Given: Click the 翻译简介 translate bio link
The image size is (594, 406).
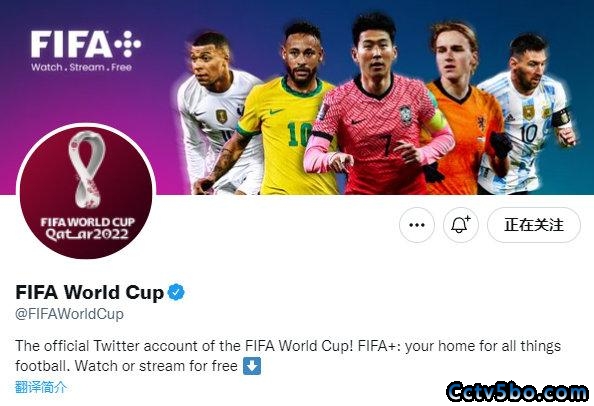Looking at the screenshot, I should pos(41,387).
